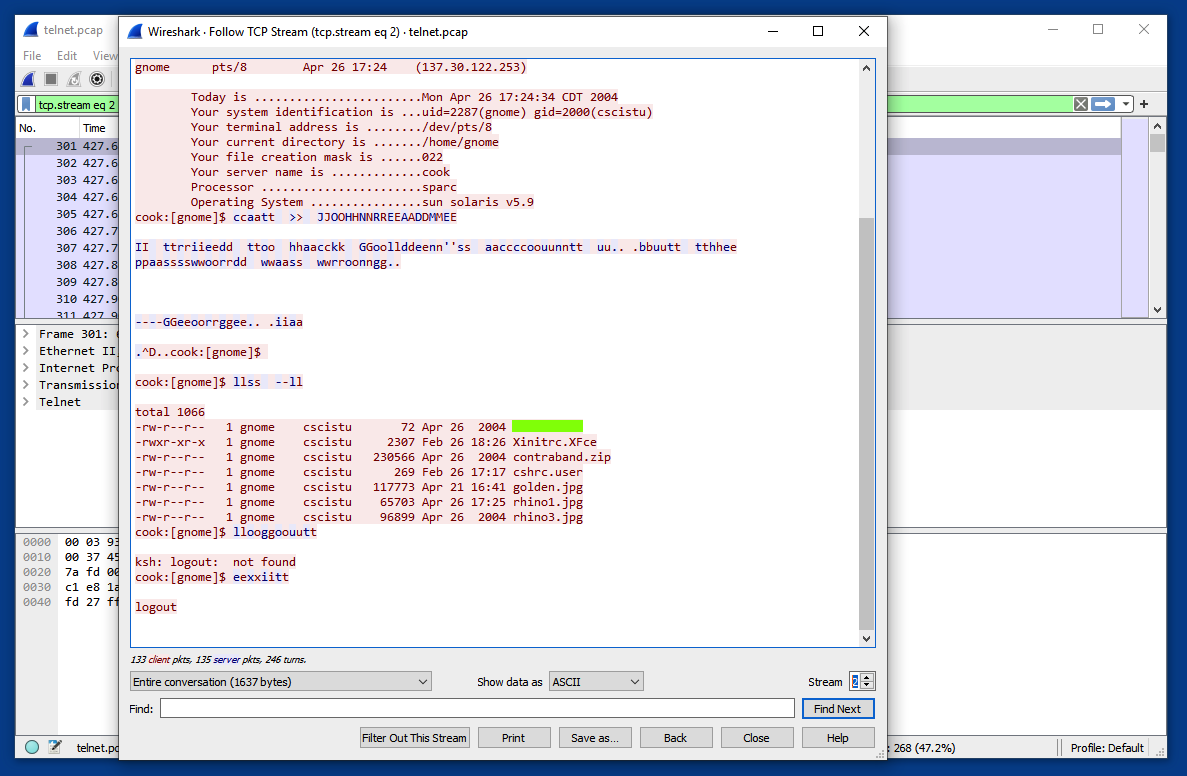Click the shark fin start capture icon
This screenshot has width=1187, height=776.
[x=29, y=79]
